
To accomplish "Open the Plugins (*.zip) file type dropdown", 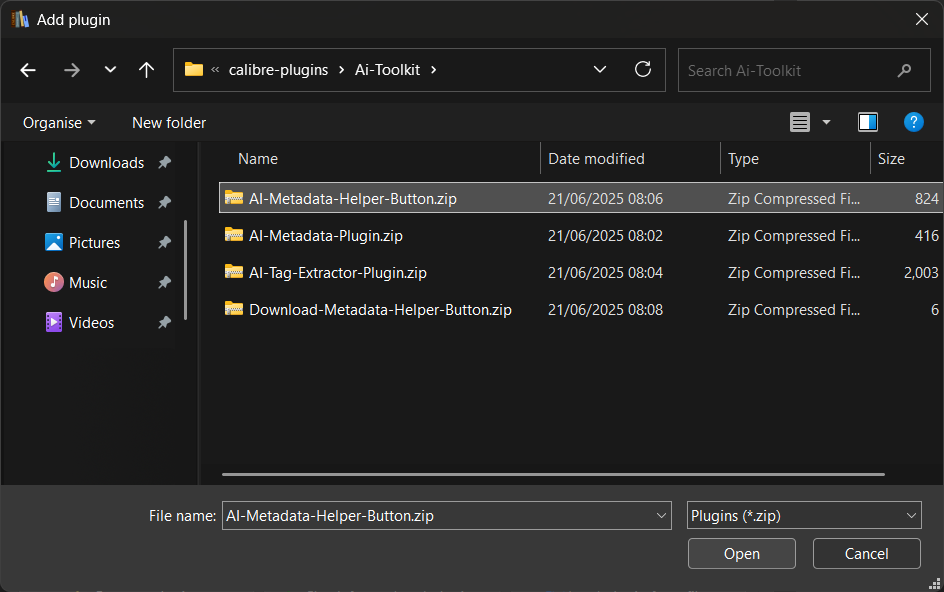I will pos(804,516).
